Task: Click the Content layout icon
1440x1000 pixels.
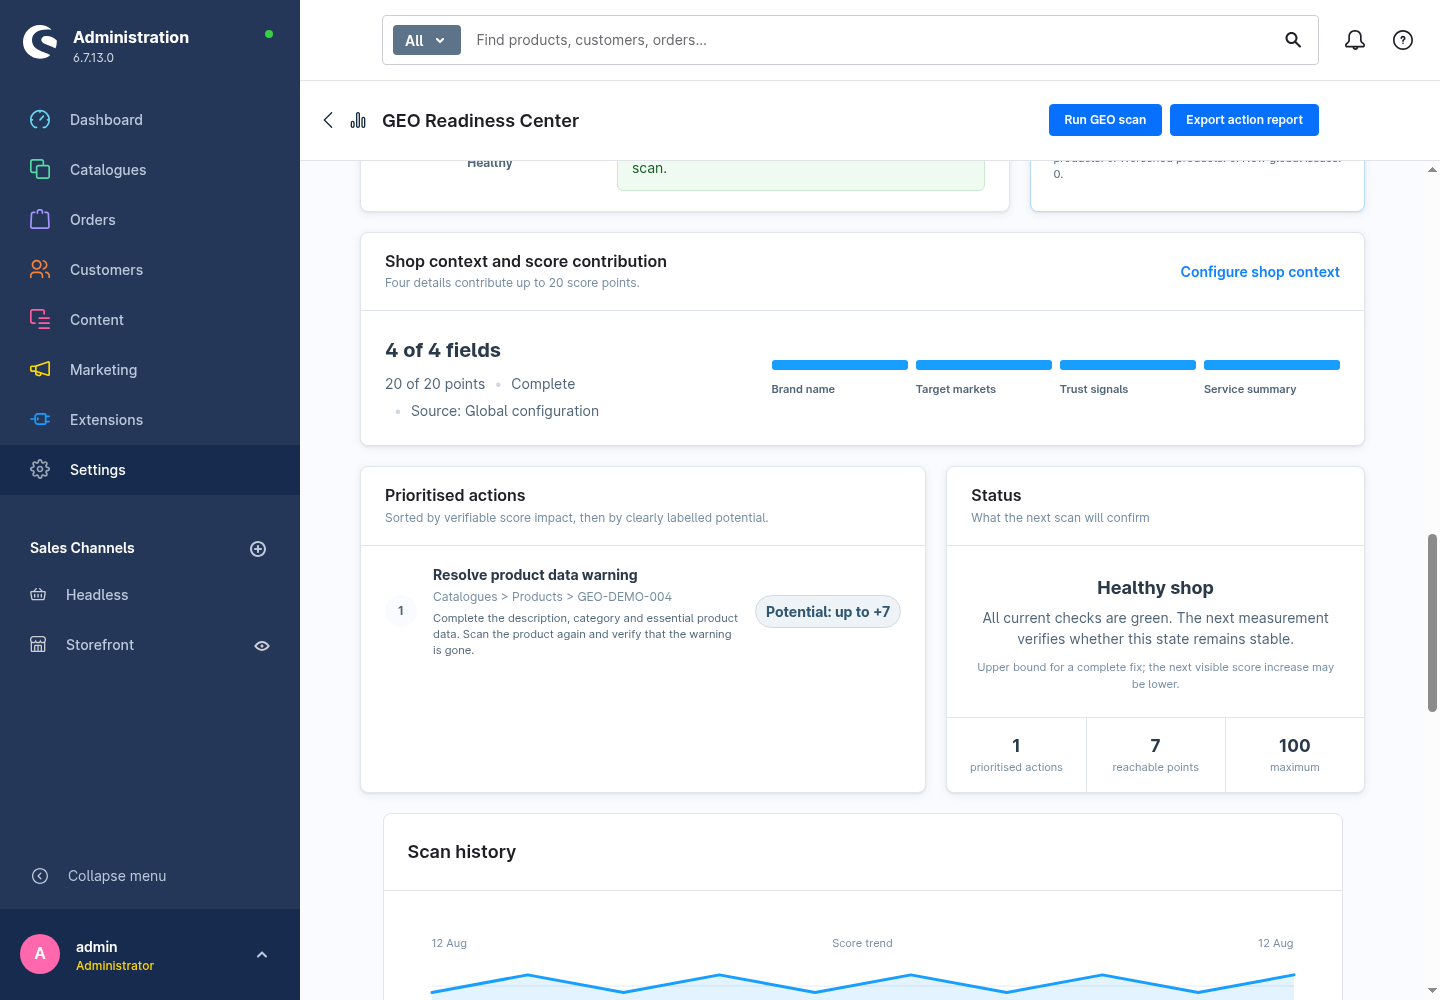Action: [40, 320]
